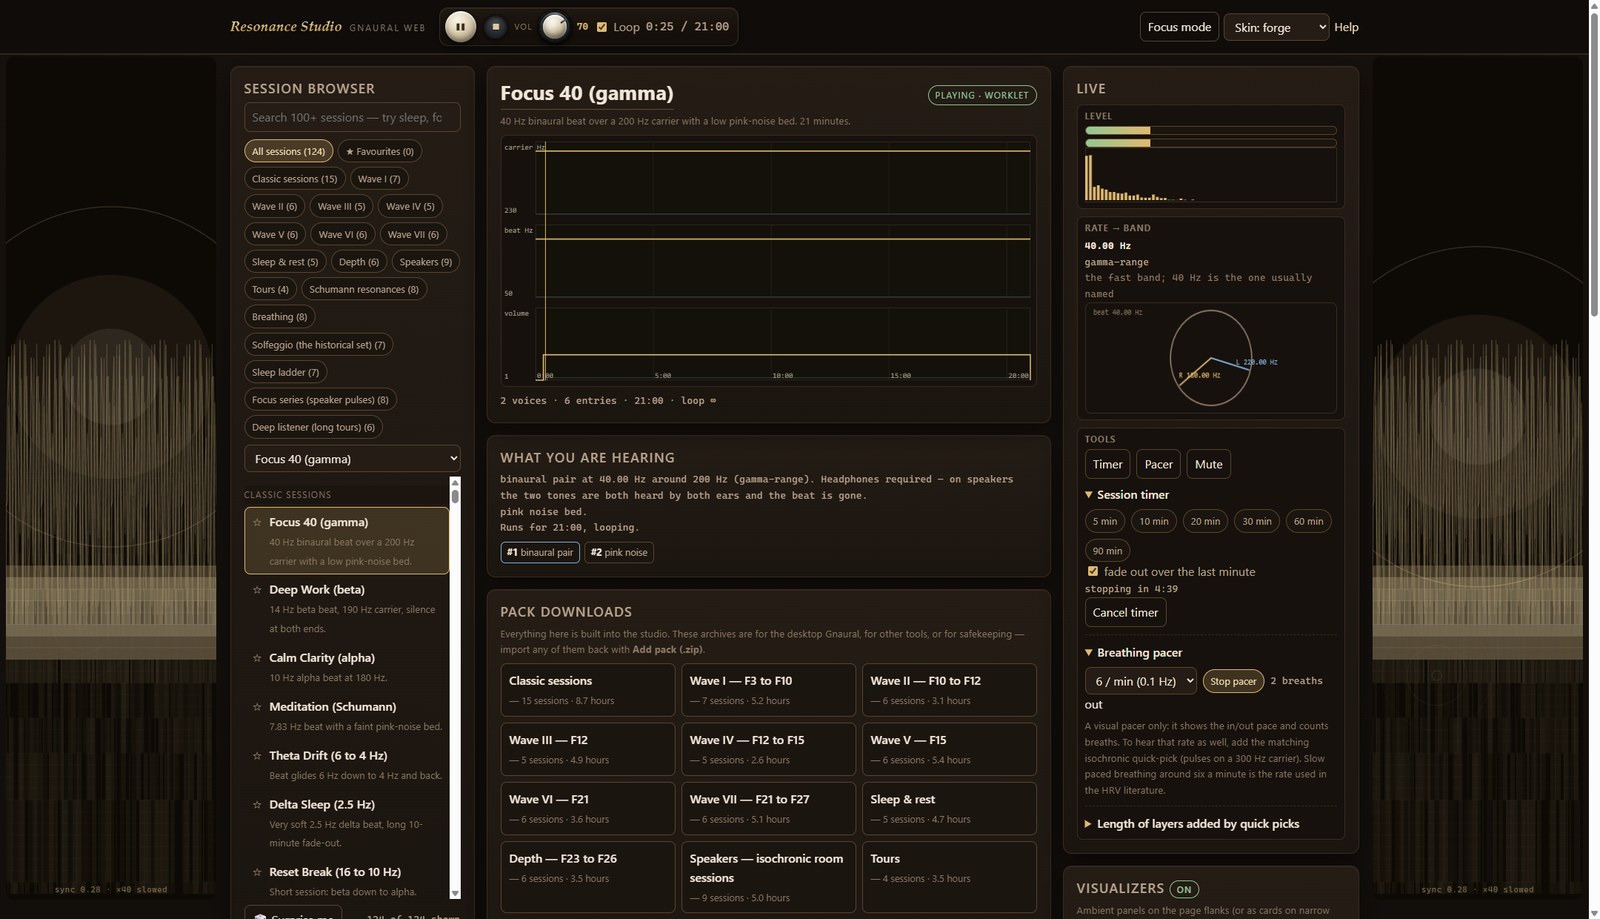The height and width of the screenshot is (919, 1600).
Task: Favourite the Focus 40 (gamma) session star
Action: (x=257, y=522)
